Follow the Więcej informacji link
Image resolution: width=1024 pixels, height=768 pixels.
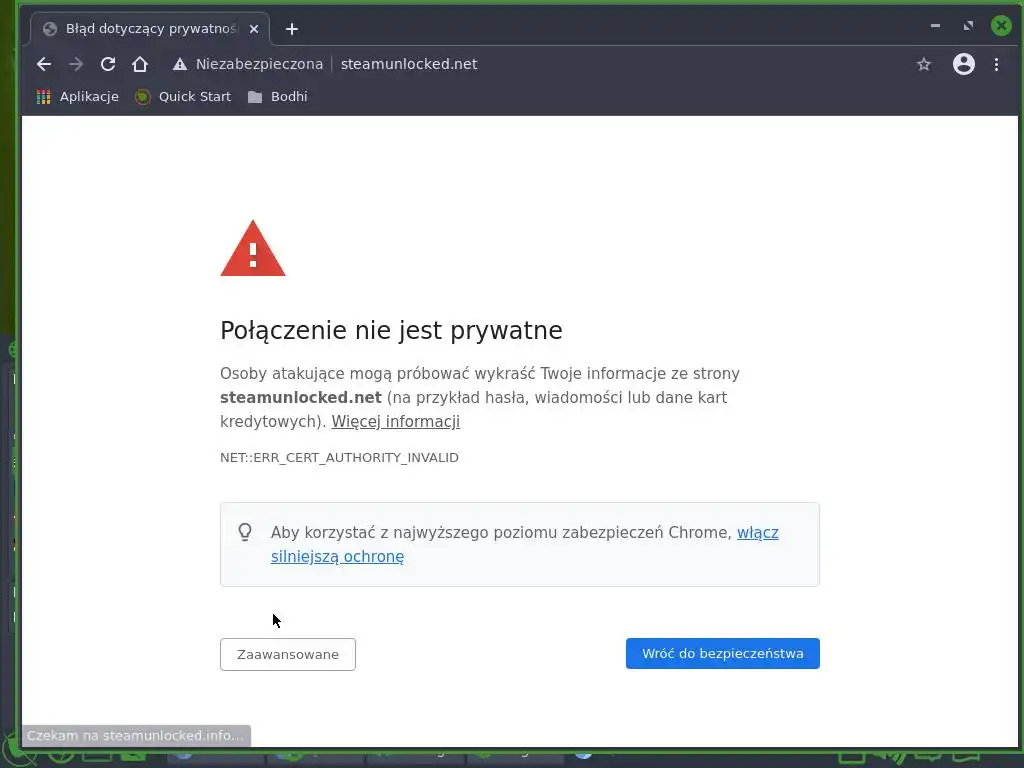pyautogui.click(x=396, y=421)
